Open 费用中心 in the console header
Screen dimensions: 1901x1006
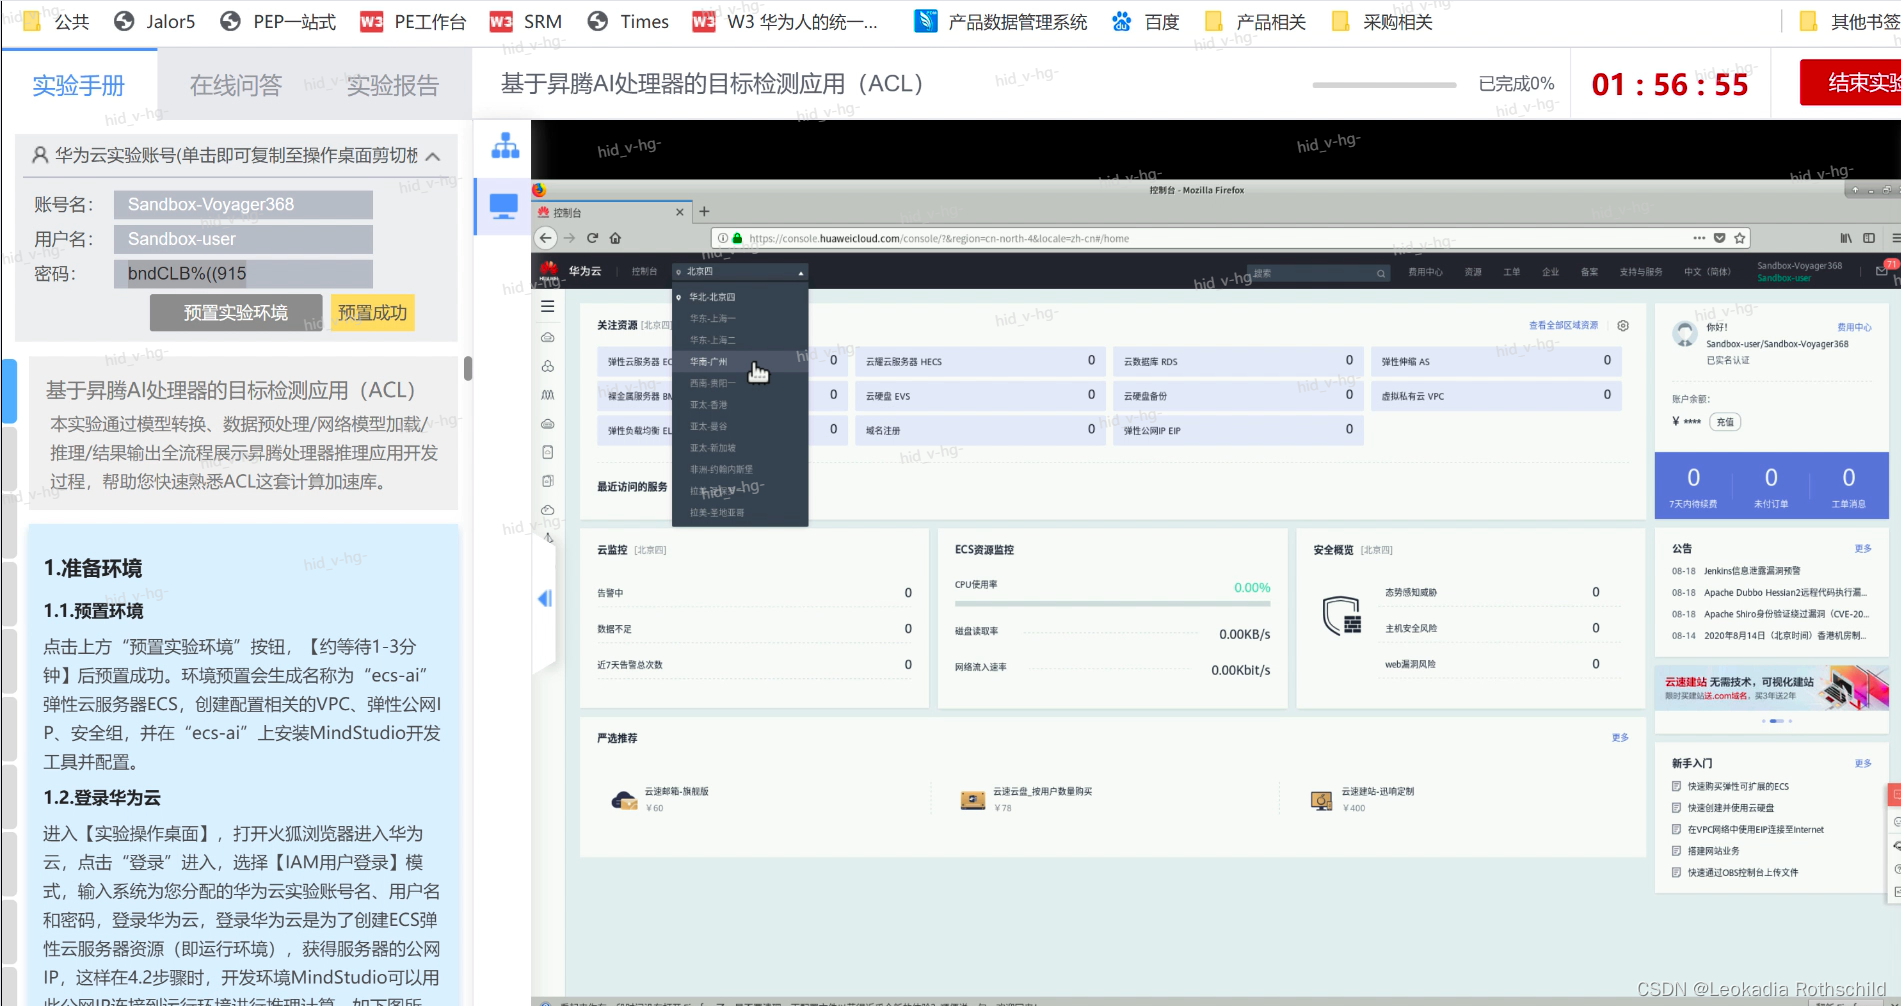[x=1425, y=272]
